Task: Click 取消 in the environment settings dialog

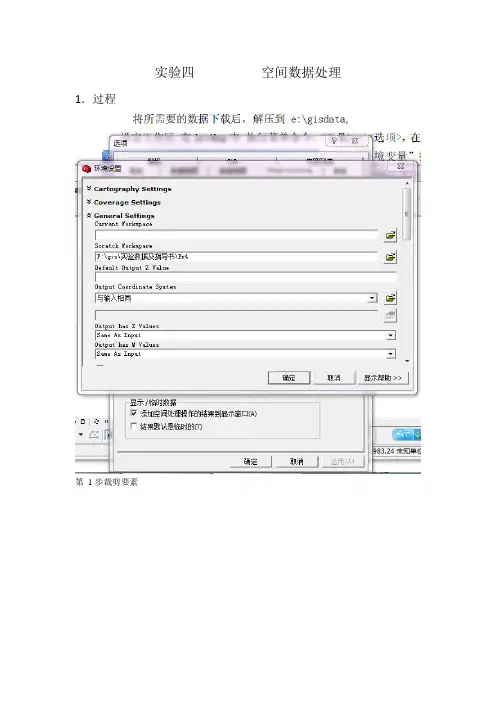Action: point(334,378)
